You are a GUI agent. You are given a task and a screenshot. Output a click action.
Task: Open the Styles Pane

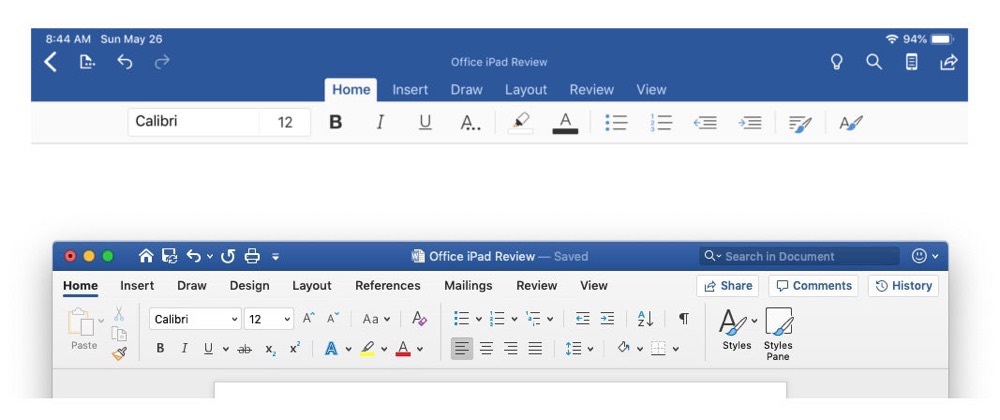[x=778, y=334]
